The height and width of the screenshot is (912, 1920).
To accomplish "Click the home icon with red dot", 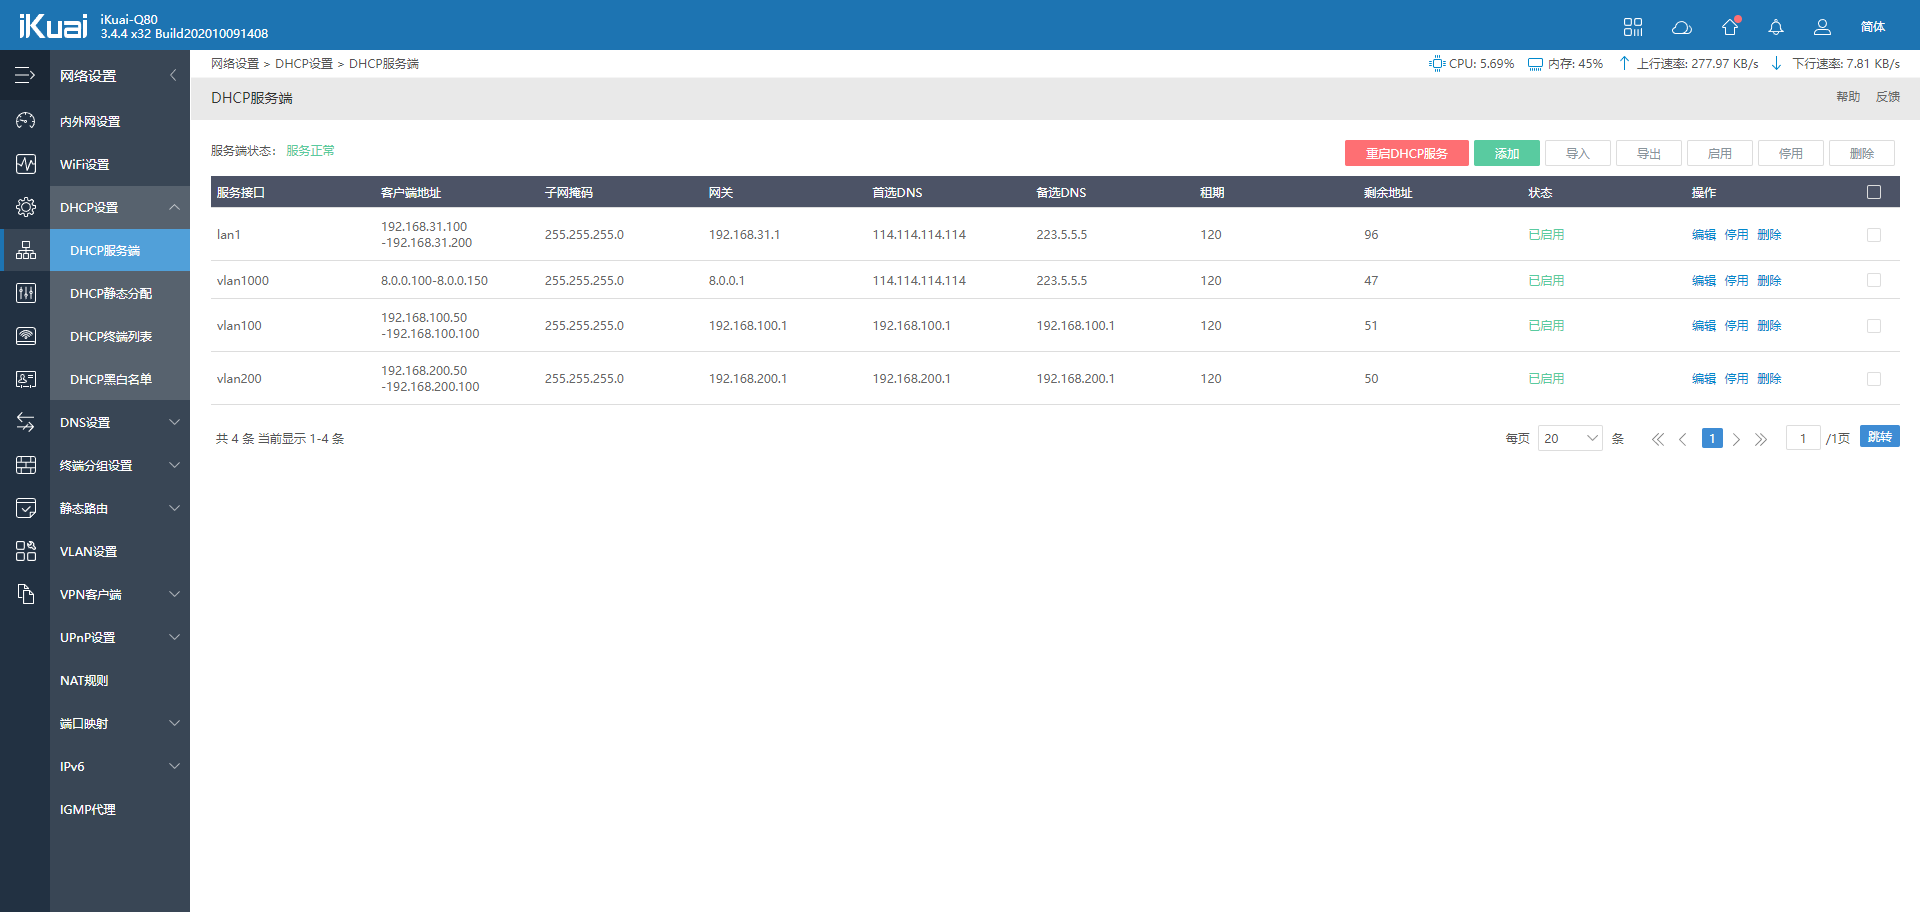I will click(1730, 27).
